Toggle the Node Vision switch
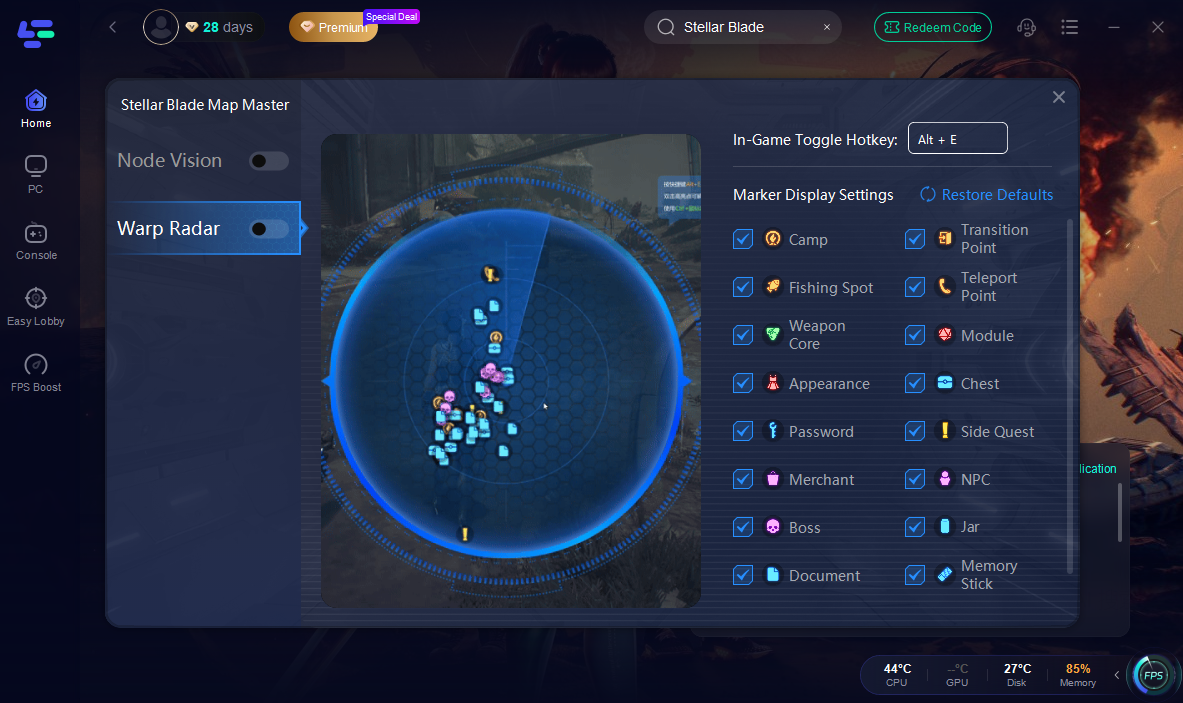Image resolution: width=1183 pixels, height=703 pixels. click(x=269, y=161)
